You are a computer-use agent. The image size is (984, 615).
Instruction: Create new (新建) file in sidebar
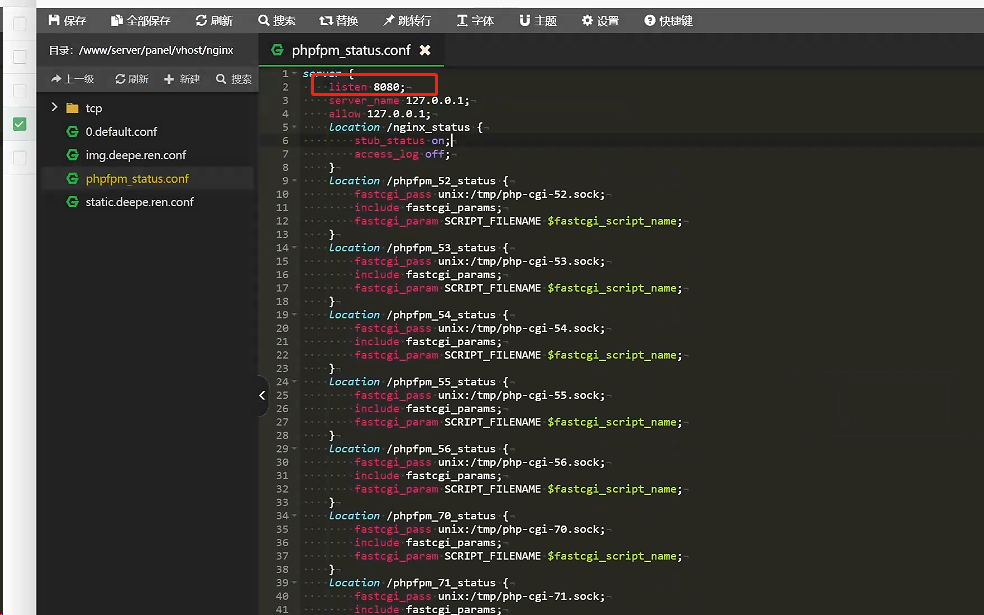(182, 79)
